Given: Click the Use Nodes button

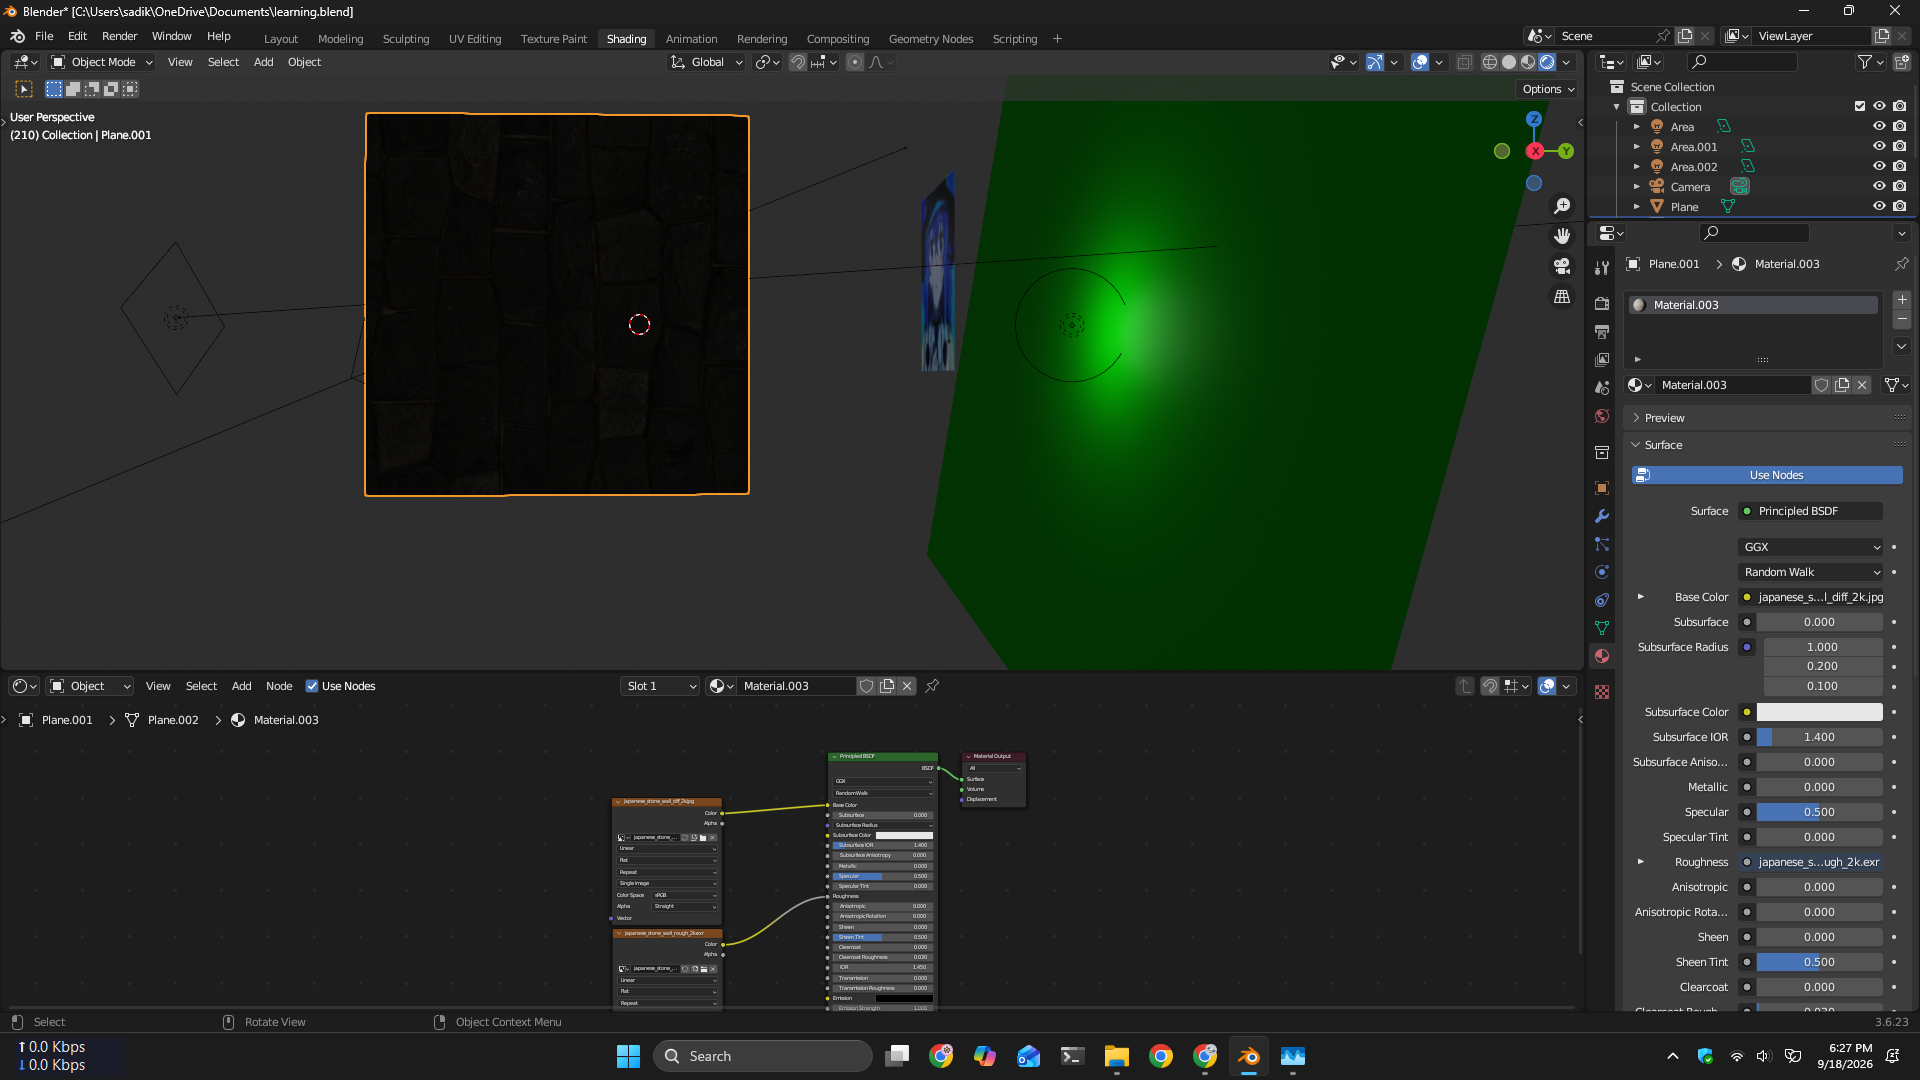Looking at the screenshot, I should (1767, 475).
